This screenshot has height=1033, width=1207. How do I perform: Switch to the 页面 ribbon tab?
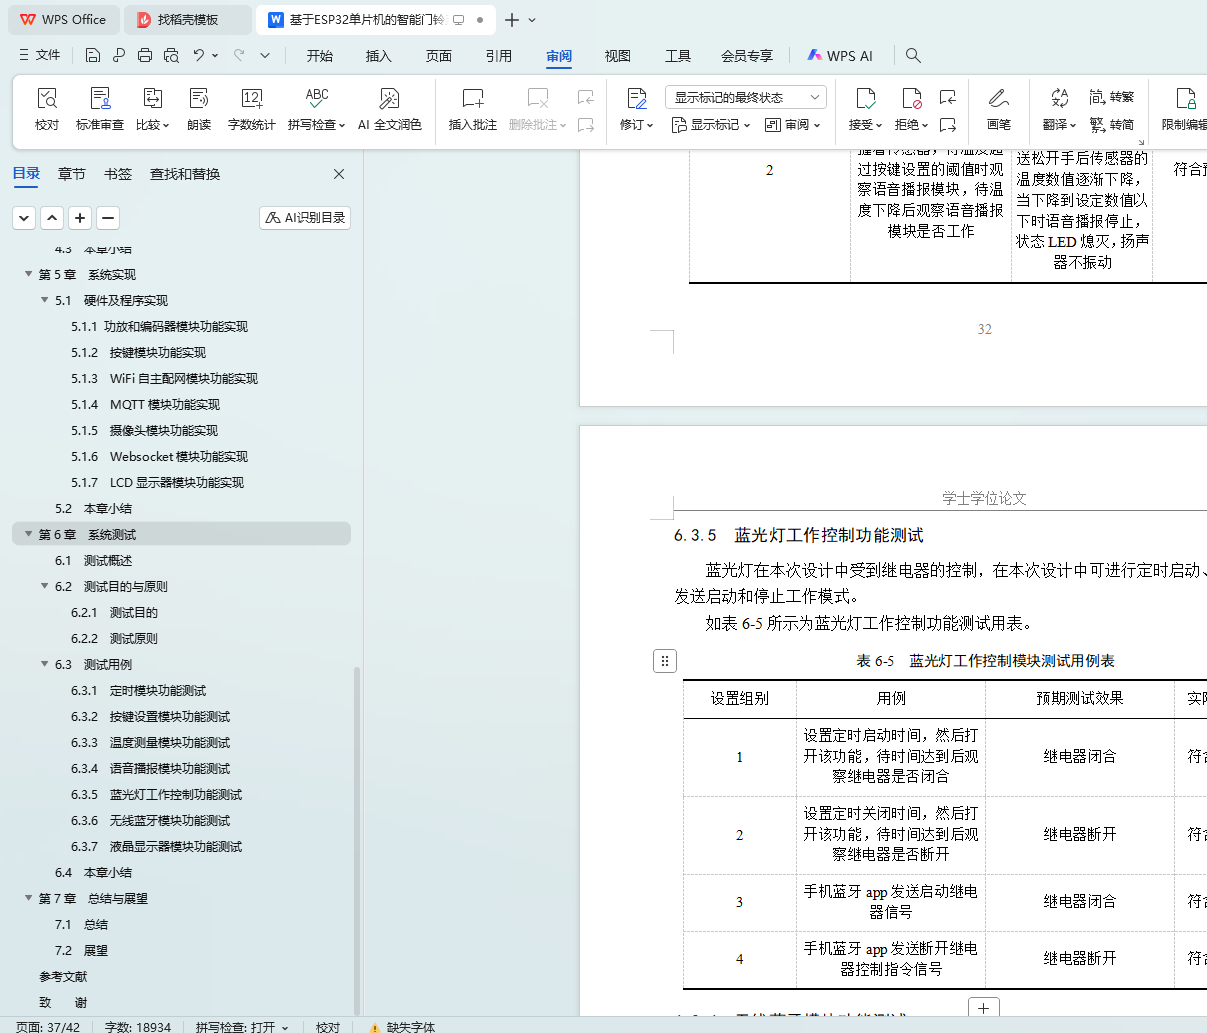[x=439, y=56]
